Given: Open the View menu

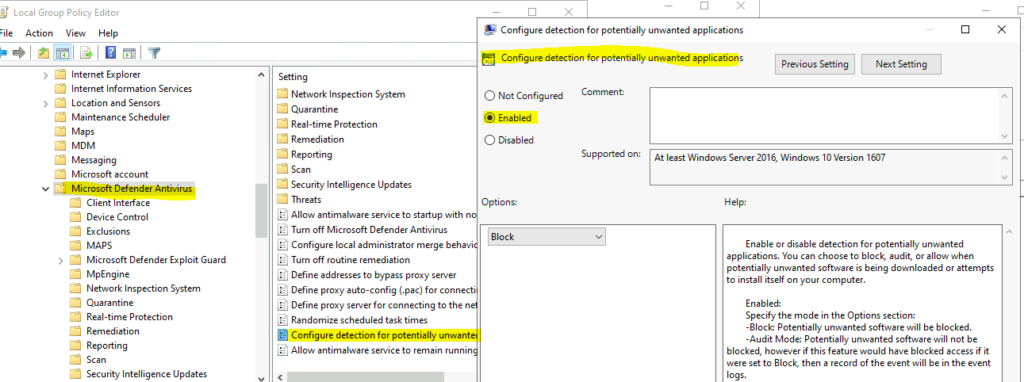Looking at the screenshot, I should [76, 33].
